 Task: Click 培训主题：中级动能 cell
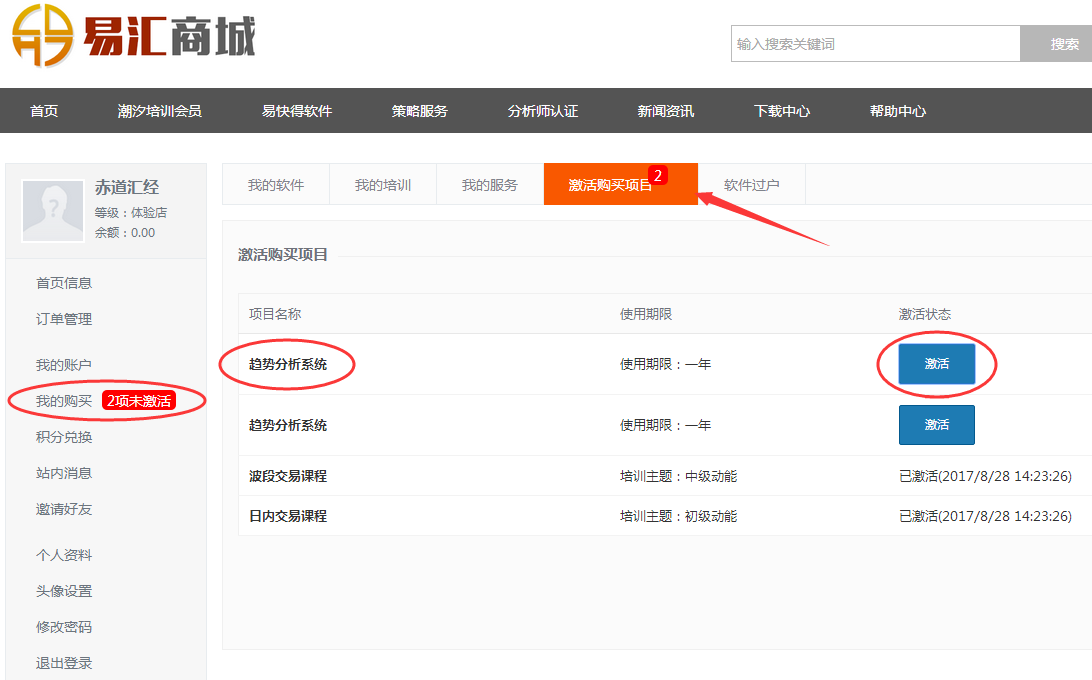(x=679, y=476)
